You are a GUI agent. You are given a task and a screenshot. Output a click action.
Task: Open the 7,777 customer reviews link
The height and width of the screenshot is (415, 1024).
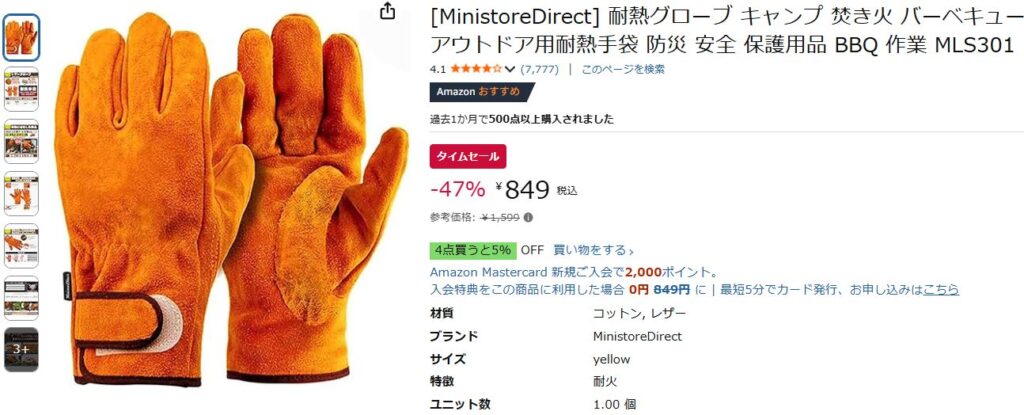click(x=539, y=69)
